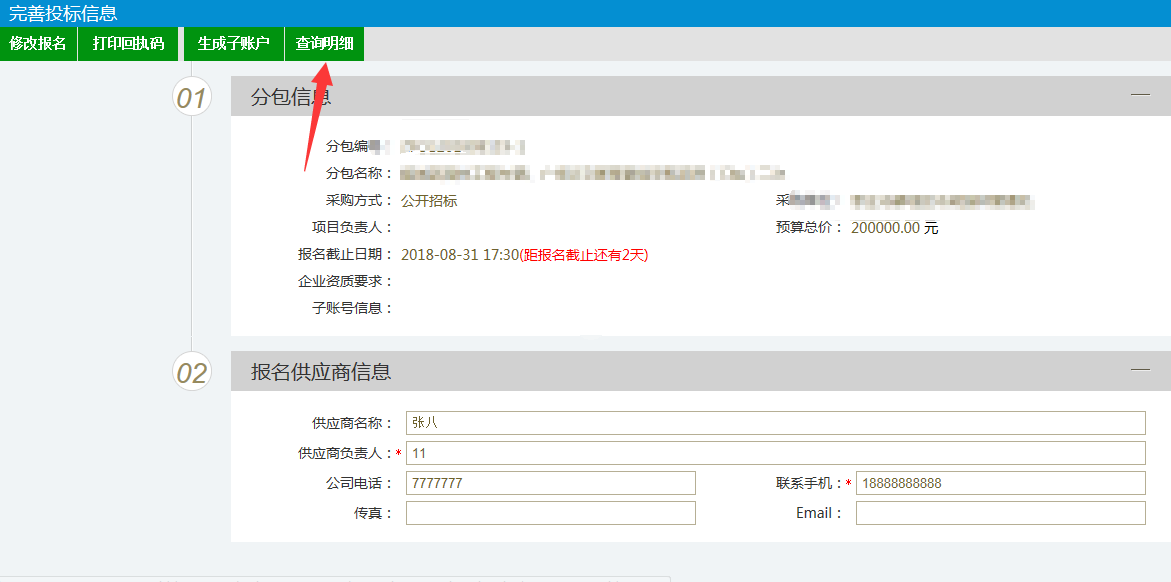Image resolution: width=1171 pixels, height=582 pixels.
Task: Click the 分包信息 section header title
Action: tap(291, 97)
